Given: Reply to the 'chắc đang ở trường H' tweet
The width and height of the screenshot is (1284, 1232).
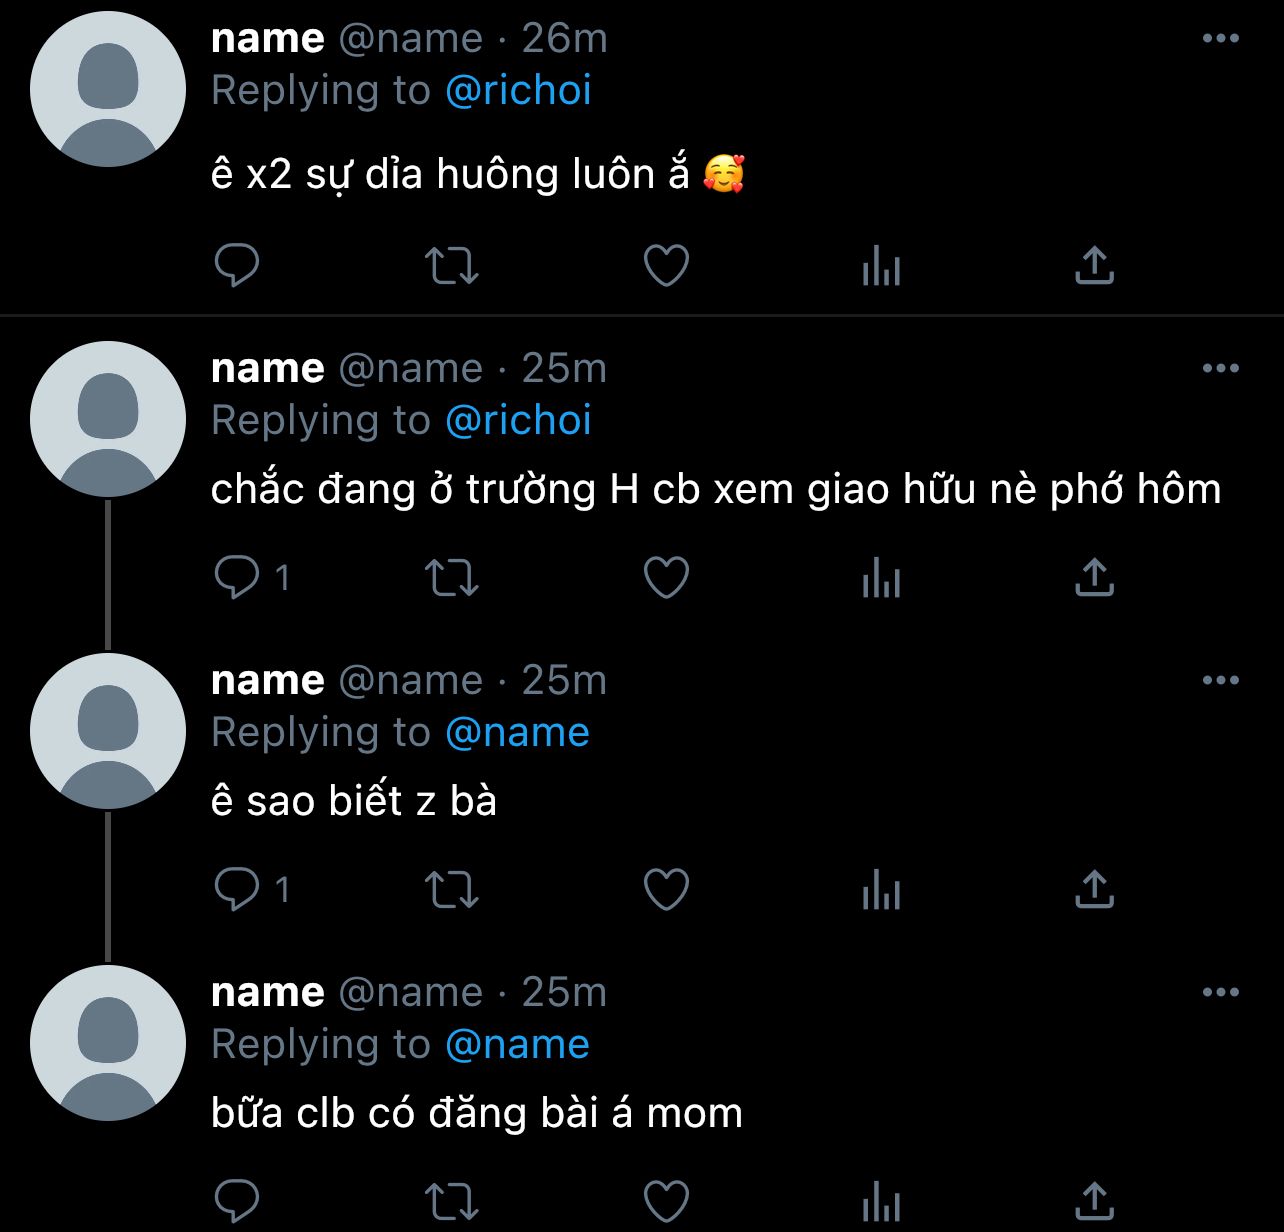Looking at the screenshot, I should coord(237,578).
